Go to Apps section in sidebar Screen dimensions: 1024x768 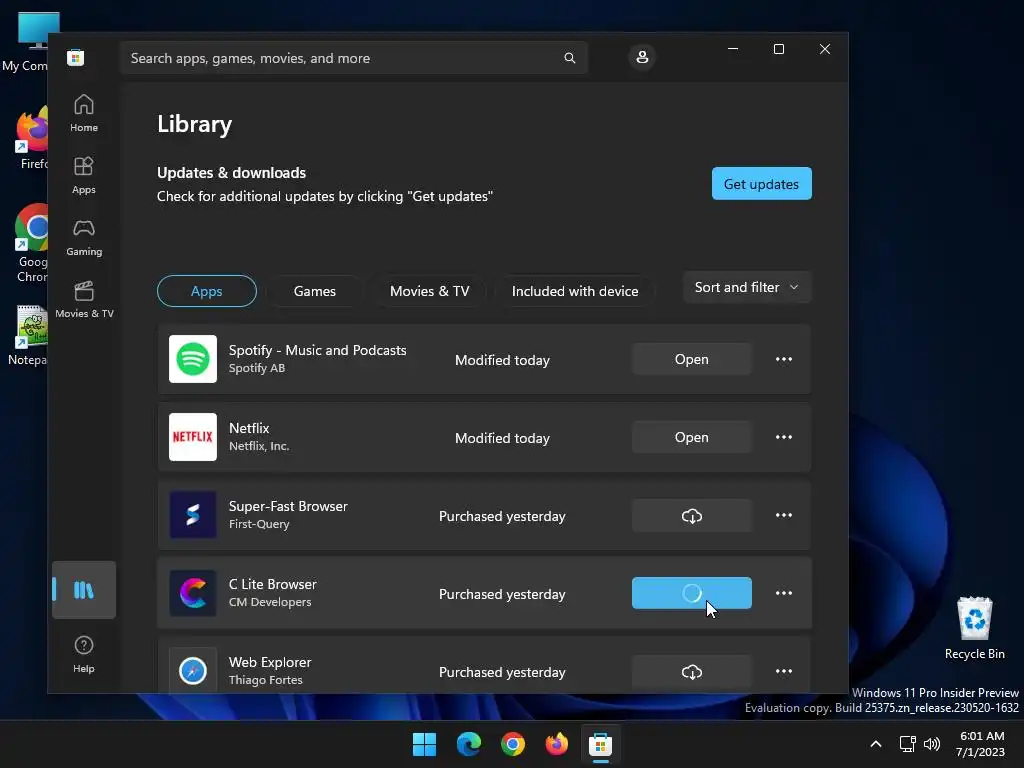coord(84,176)
